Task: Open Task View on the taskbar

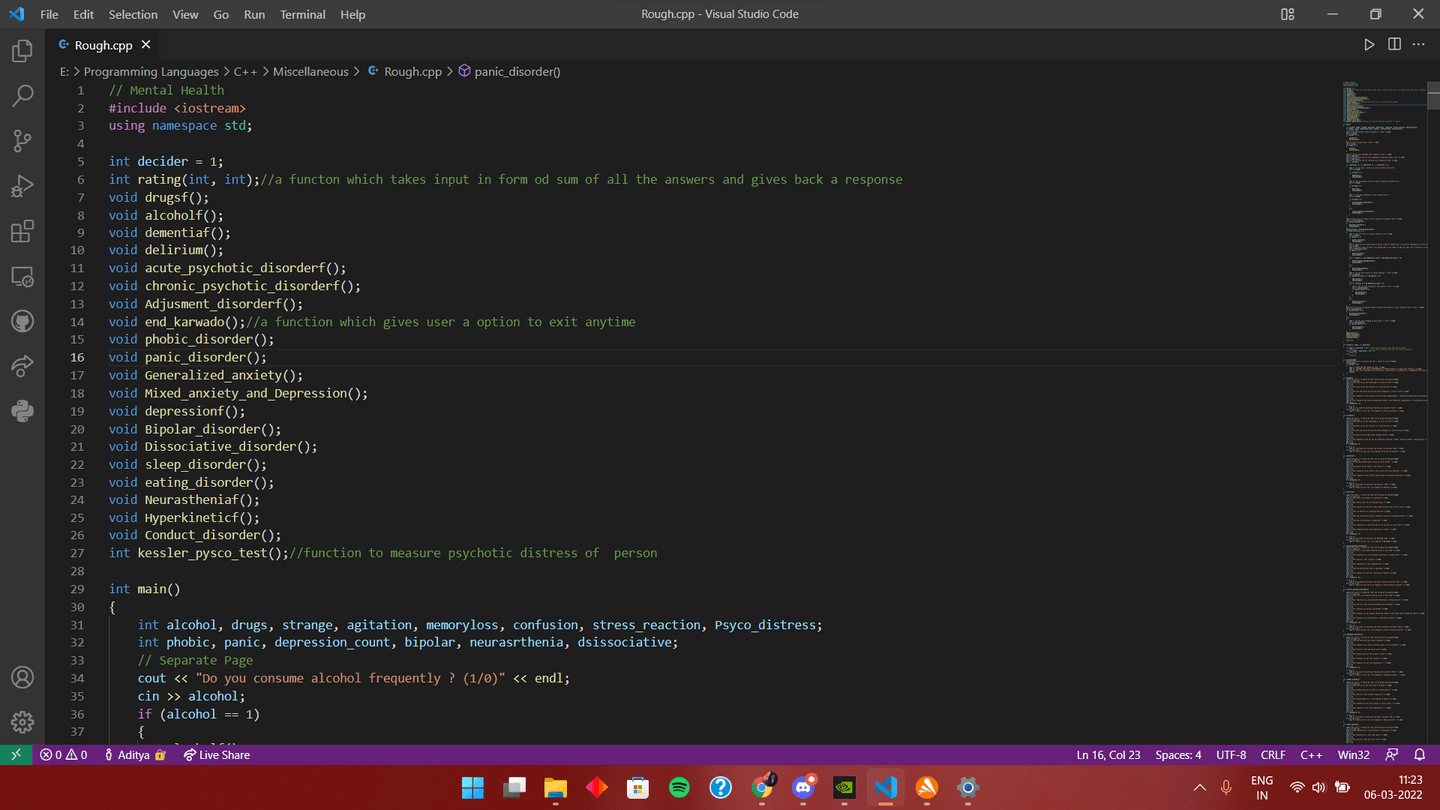Action: click(x=514, y=788)
